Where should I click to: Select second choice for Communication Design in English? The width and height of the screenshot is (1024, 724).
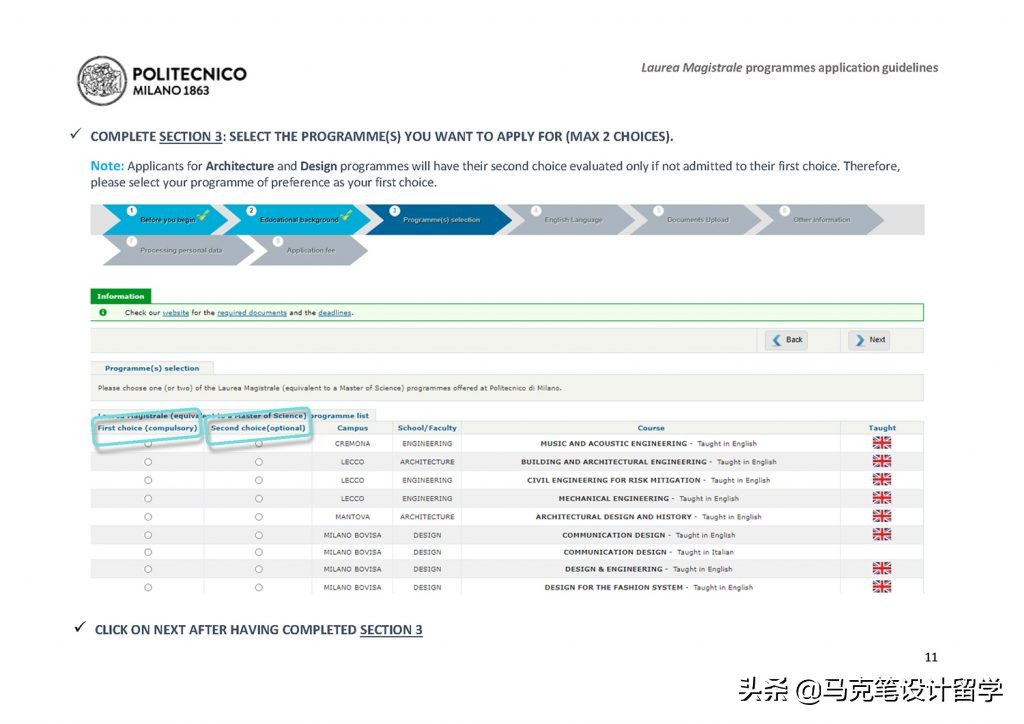pyautogui.click(x=259, y=535)
